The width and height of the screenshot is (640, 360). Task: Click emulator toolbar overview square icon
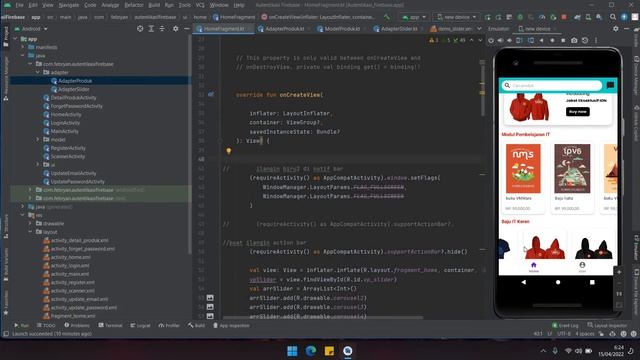[x=563, y=40]
